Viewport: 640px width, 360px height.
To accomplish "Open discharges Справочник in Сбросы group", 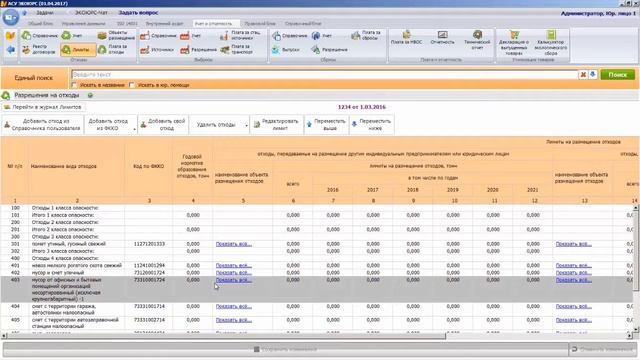I will coord(290,36).
